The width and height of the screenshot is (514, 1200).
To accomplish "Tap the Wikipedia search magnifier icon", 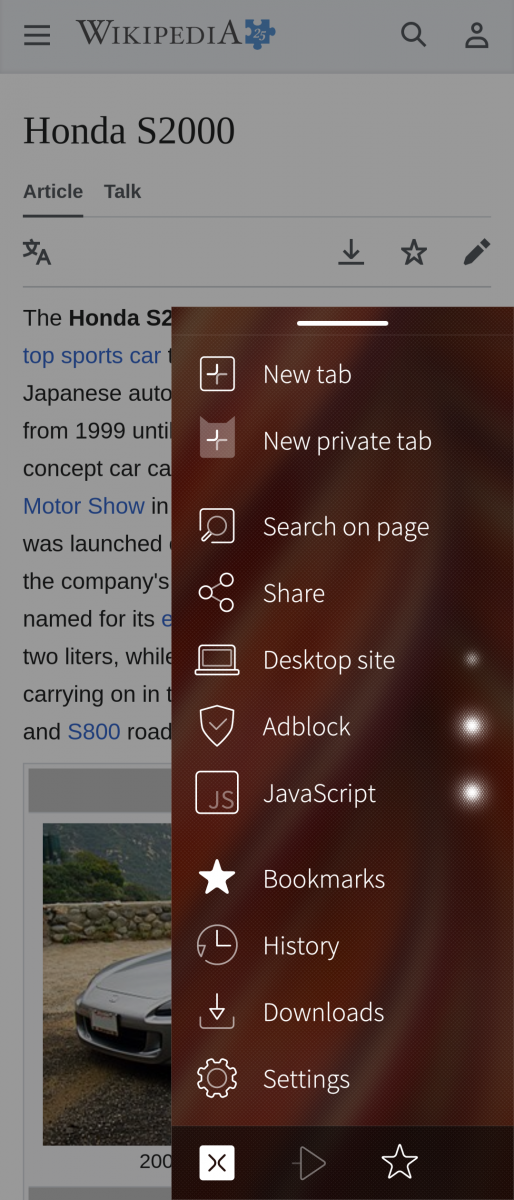I will [x=413, y=35].
